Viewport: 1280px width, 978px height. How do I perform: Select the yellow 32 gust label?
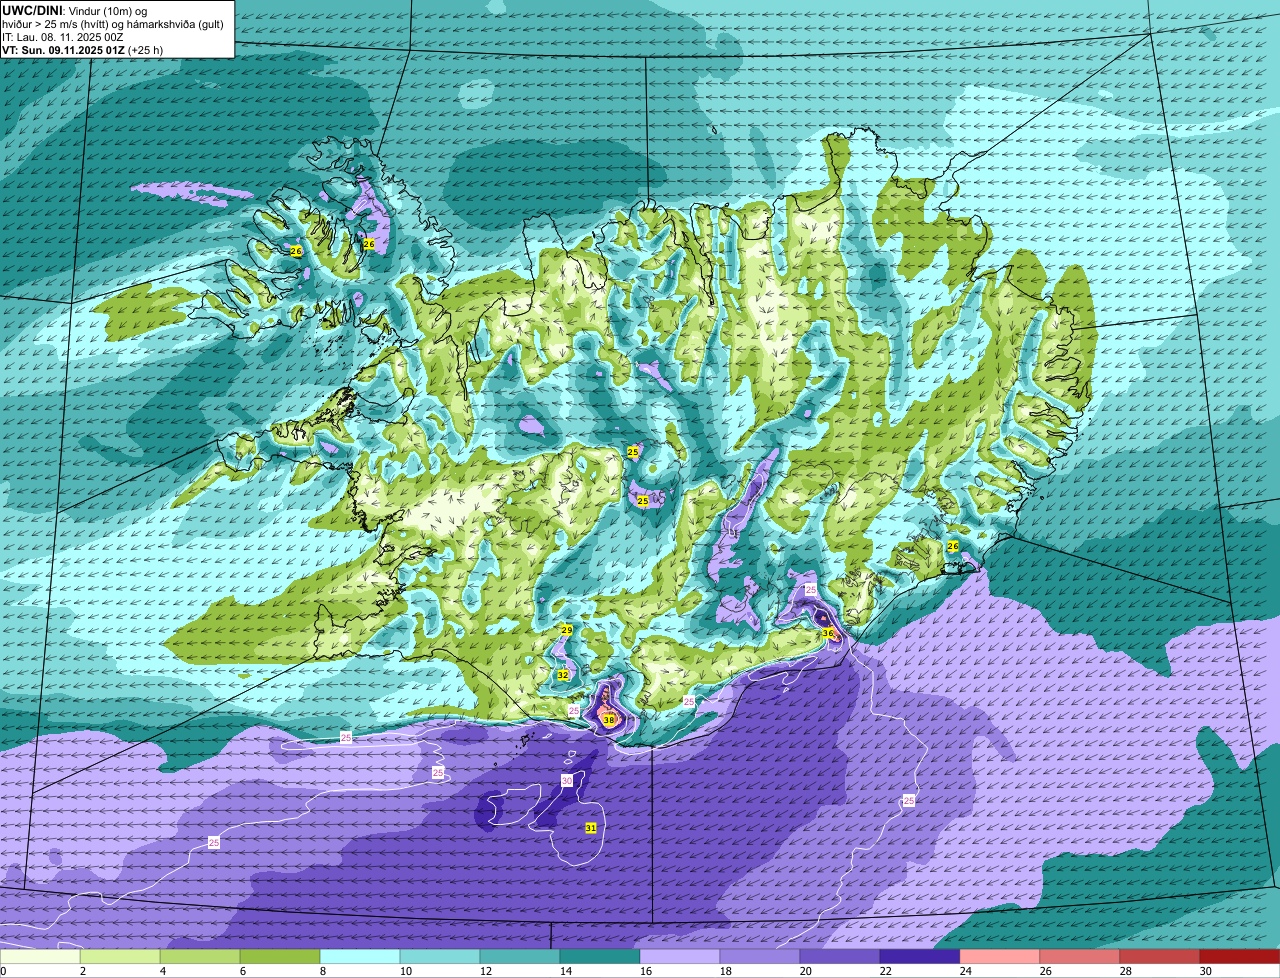(563, 675)
